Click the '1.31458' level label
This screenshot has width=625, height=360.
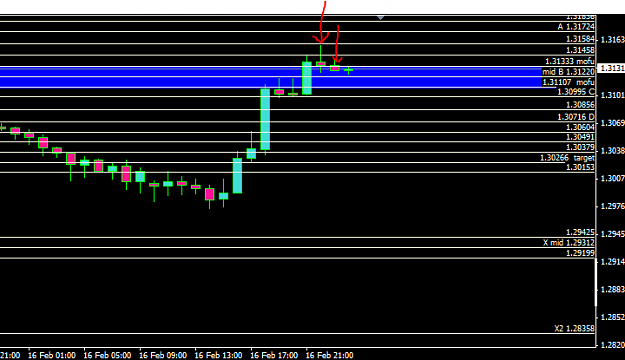(580, 50)
